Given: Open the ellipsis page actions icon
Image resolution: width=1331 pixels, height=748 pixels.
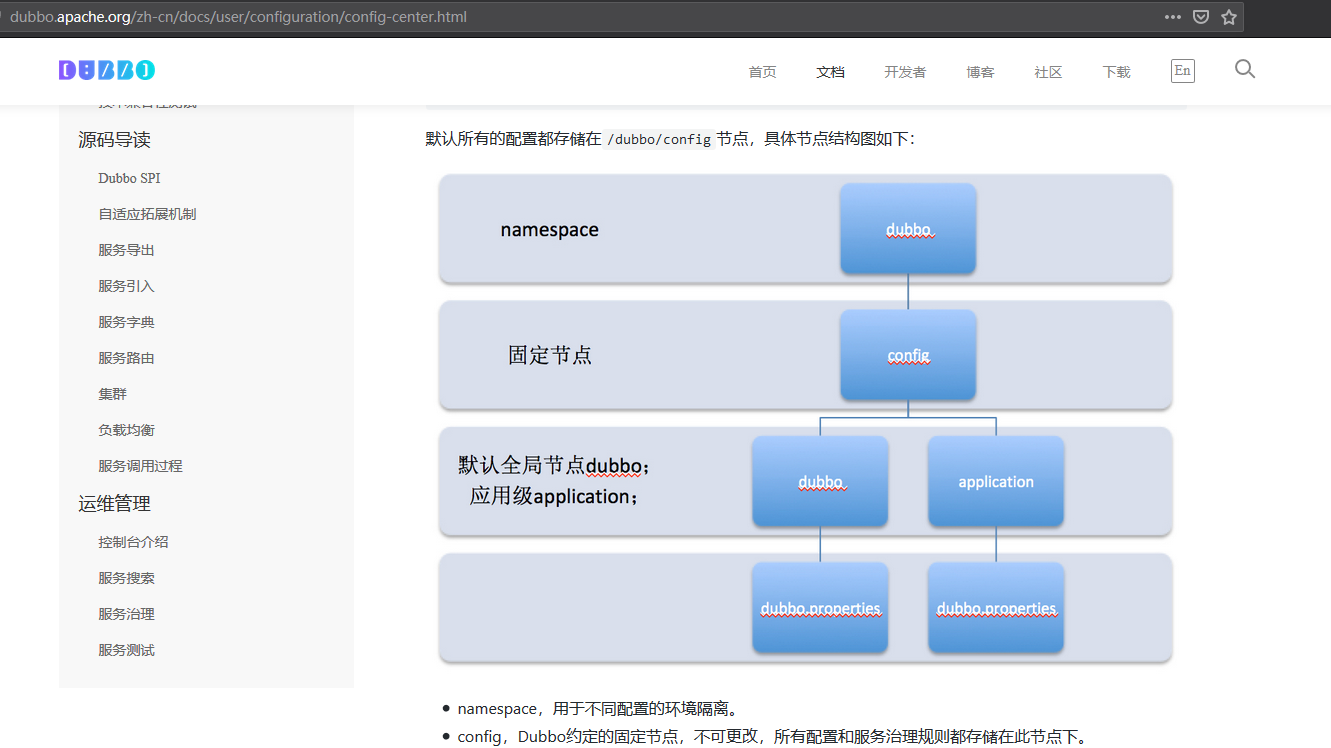Looking at the screenshot, I should (x=1173, y=16).
